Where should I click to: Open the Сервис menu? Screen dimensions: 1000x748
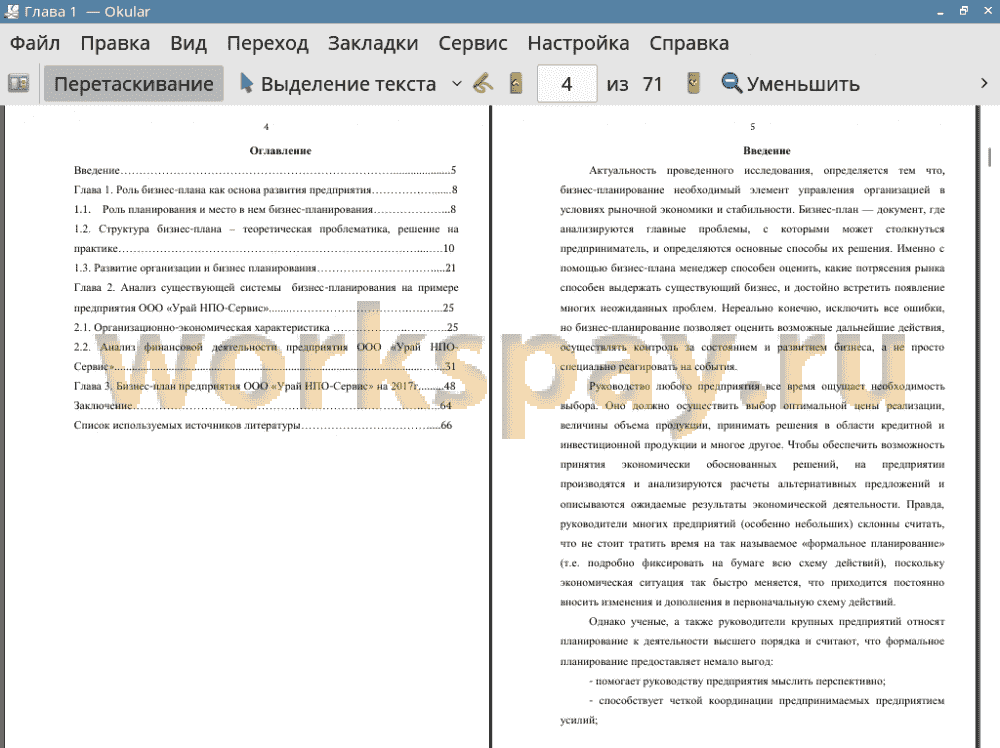tap(473, 43)
